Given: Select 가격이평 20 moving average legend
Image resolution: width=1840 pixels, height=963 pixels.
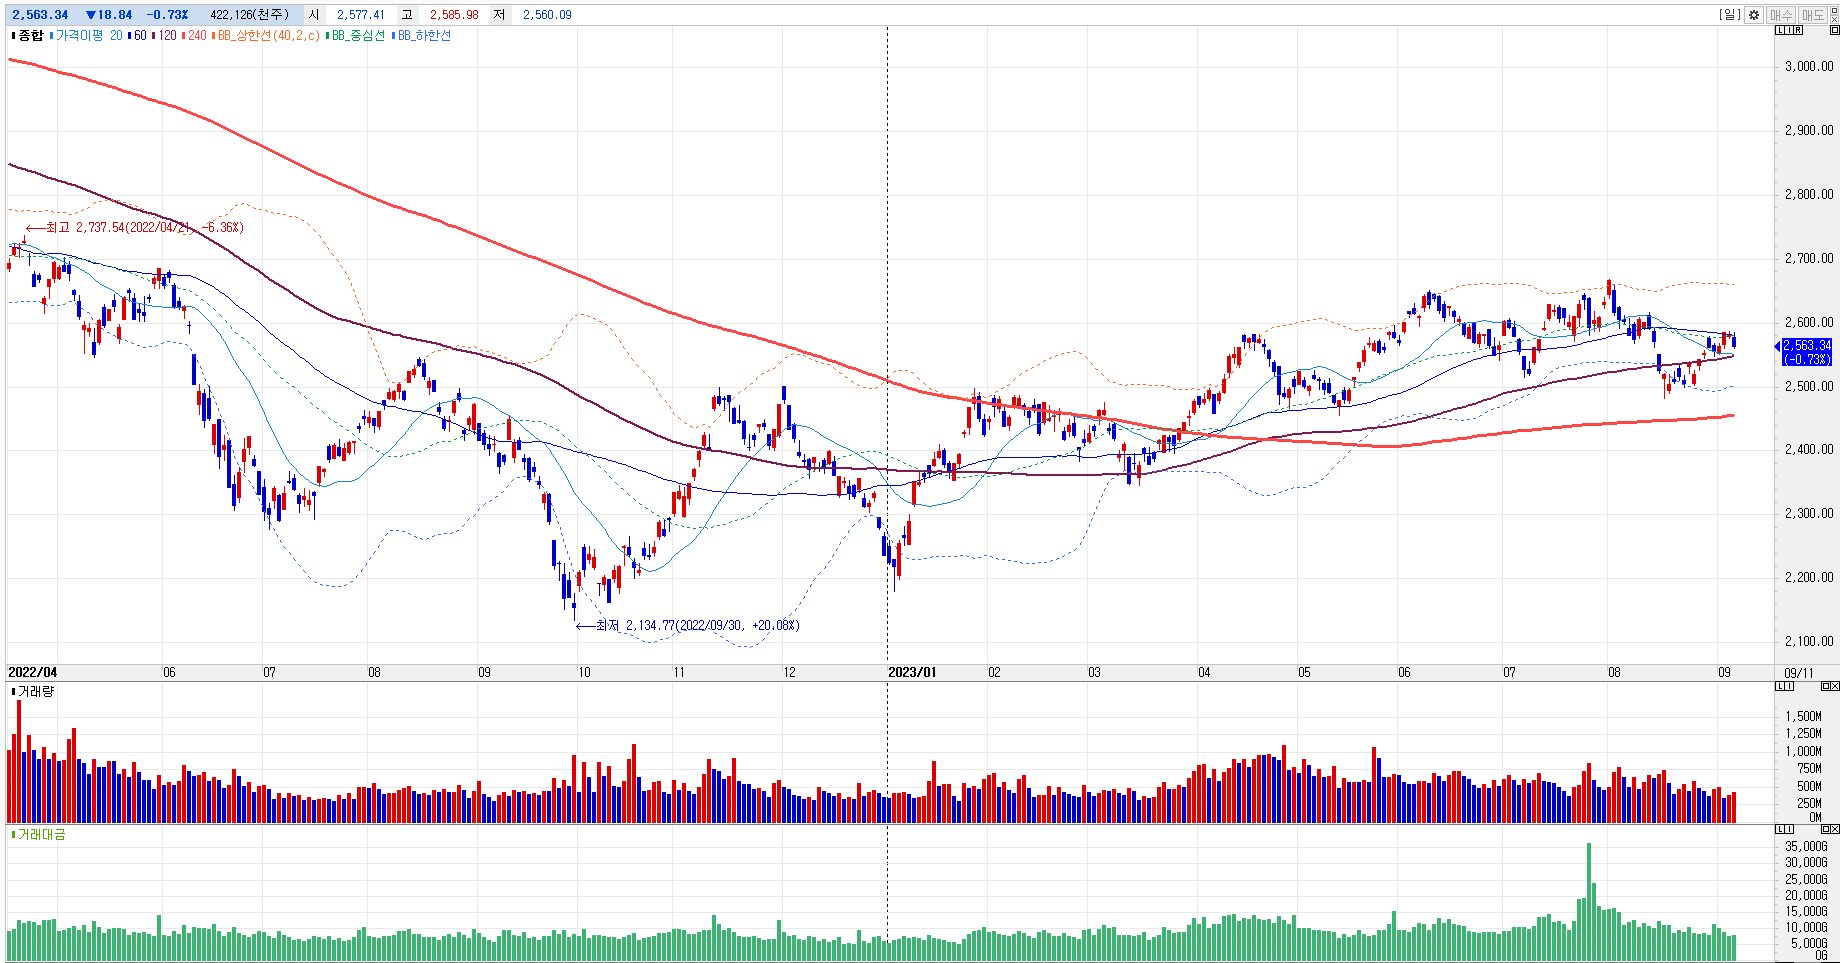Looking at the screenshot, I should pyautogui.click(x=88, y=35).
